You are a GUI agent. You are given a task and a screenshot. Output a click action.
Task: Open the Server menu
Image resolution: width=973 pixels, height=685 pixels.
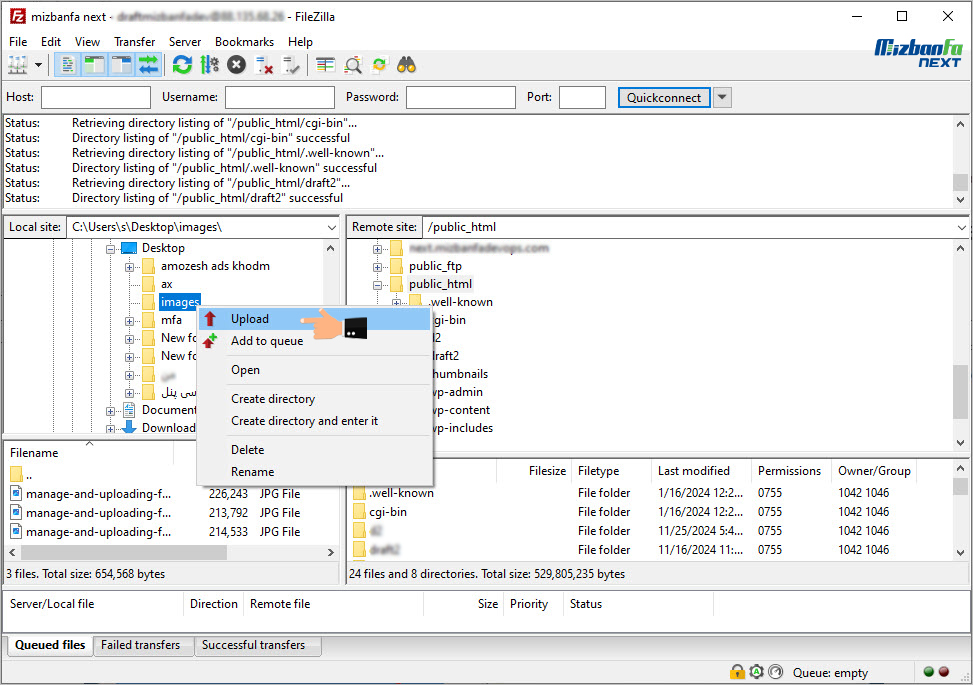pyautogui.click(x=185, y=42)
